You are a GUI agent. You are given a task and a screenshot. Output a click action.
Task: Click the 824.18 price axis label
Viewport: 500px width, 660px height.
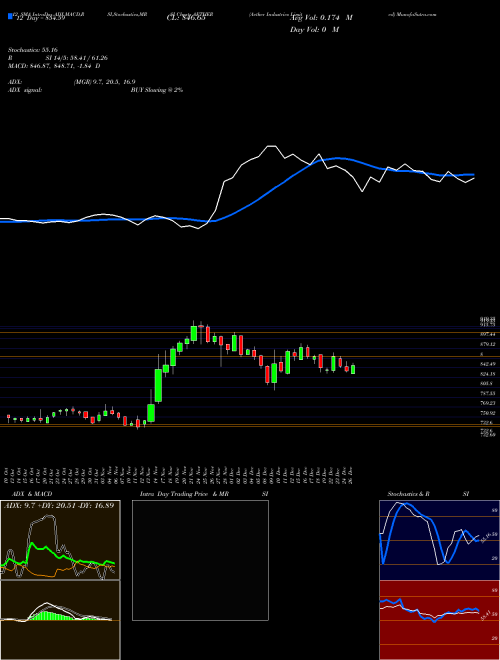[489, 374]
